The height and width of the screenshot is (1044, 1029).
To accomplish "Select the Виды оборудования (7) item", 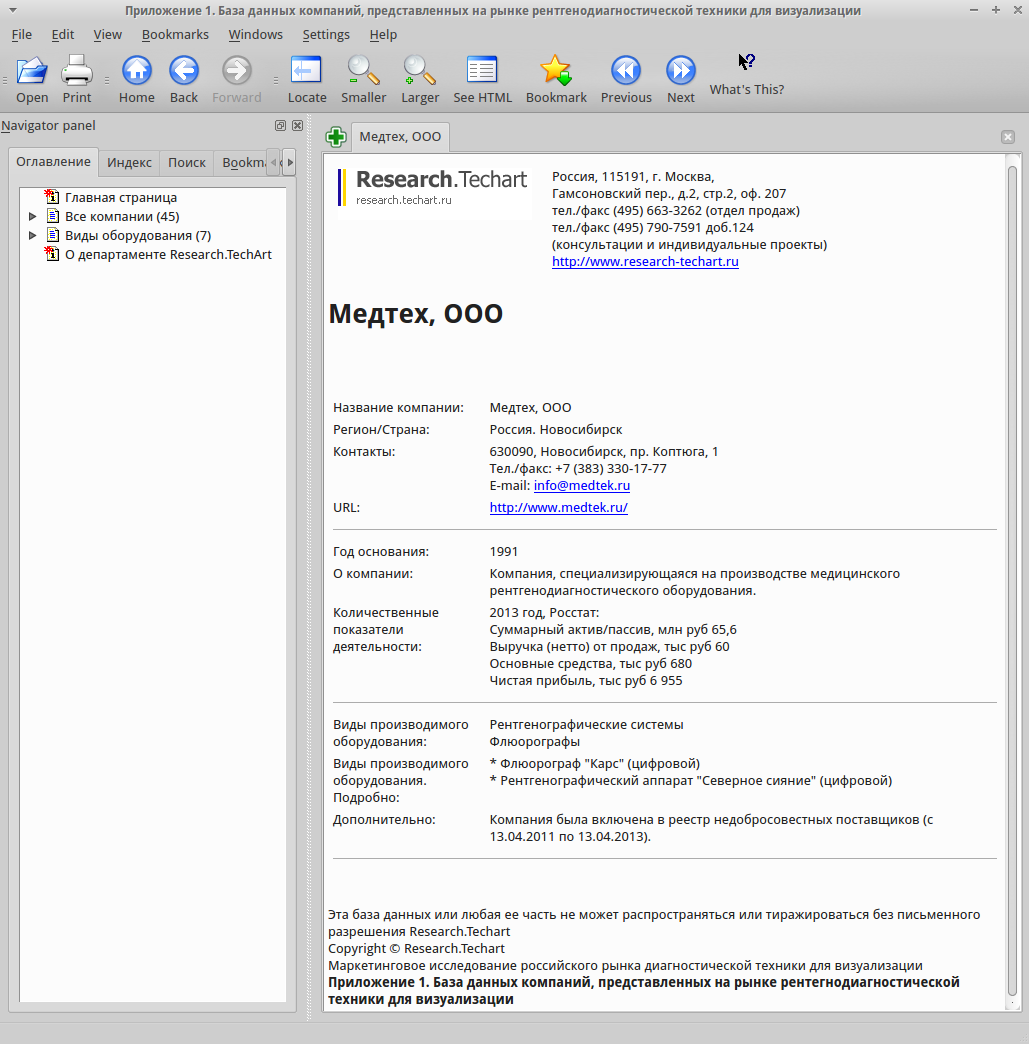I will click(x=138, y=236).
